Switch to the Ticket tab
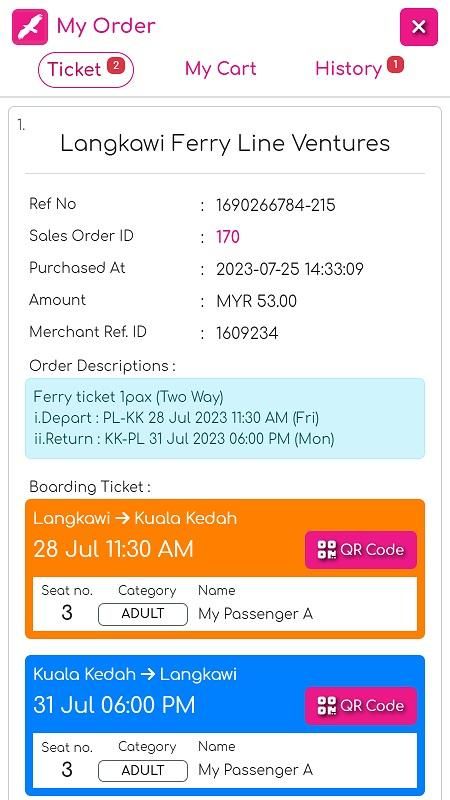Screen dimensions: 450x800 (86, 70)
